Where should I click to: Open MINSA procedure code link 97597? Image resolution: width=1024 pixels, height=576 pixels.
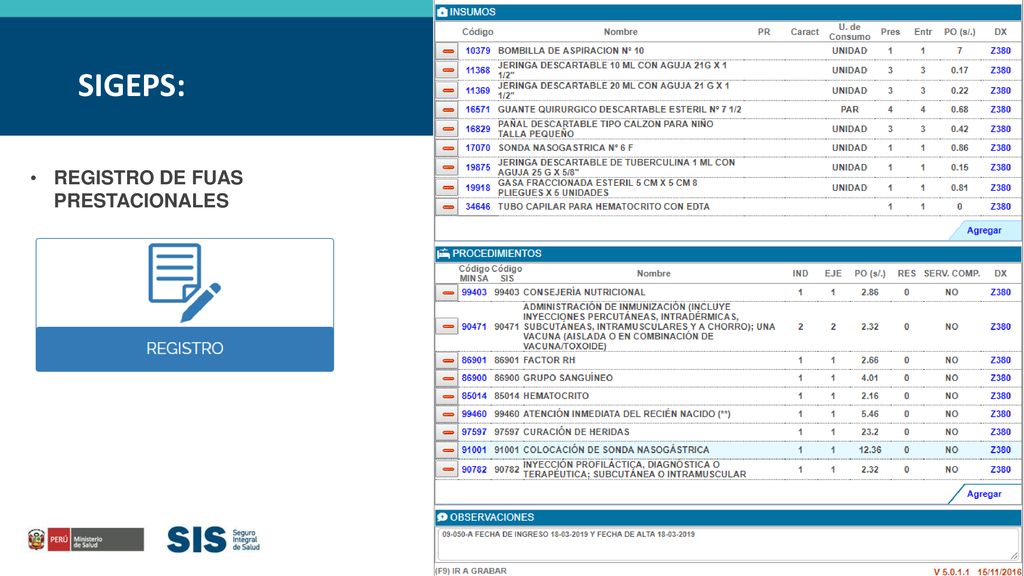[474, 432]
